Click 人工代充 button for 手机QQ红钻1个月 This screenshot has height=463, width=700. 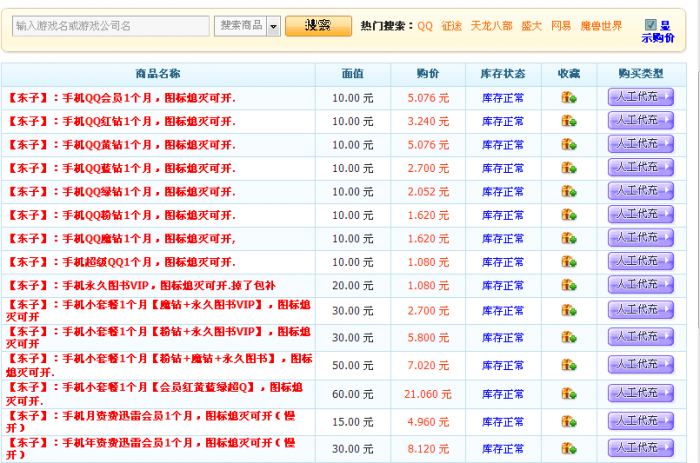641,121
